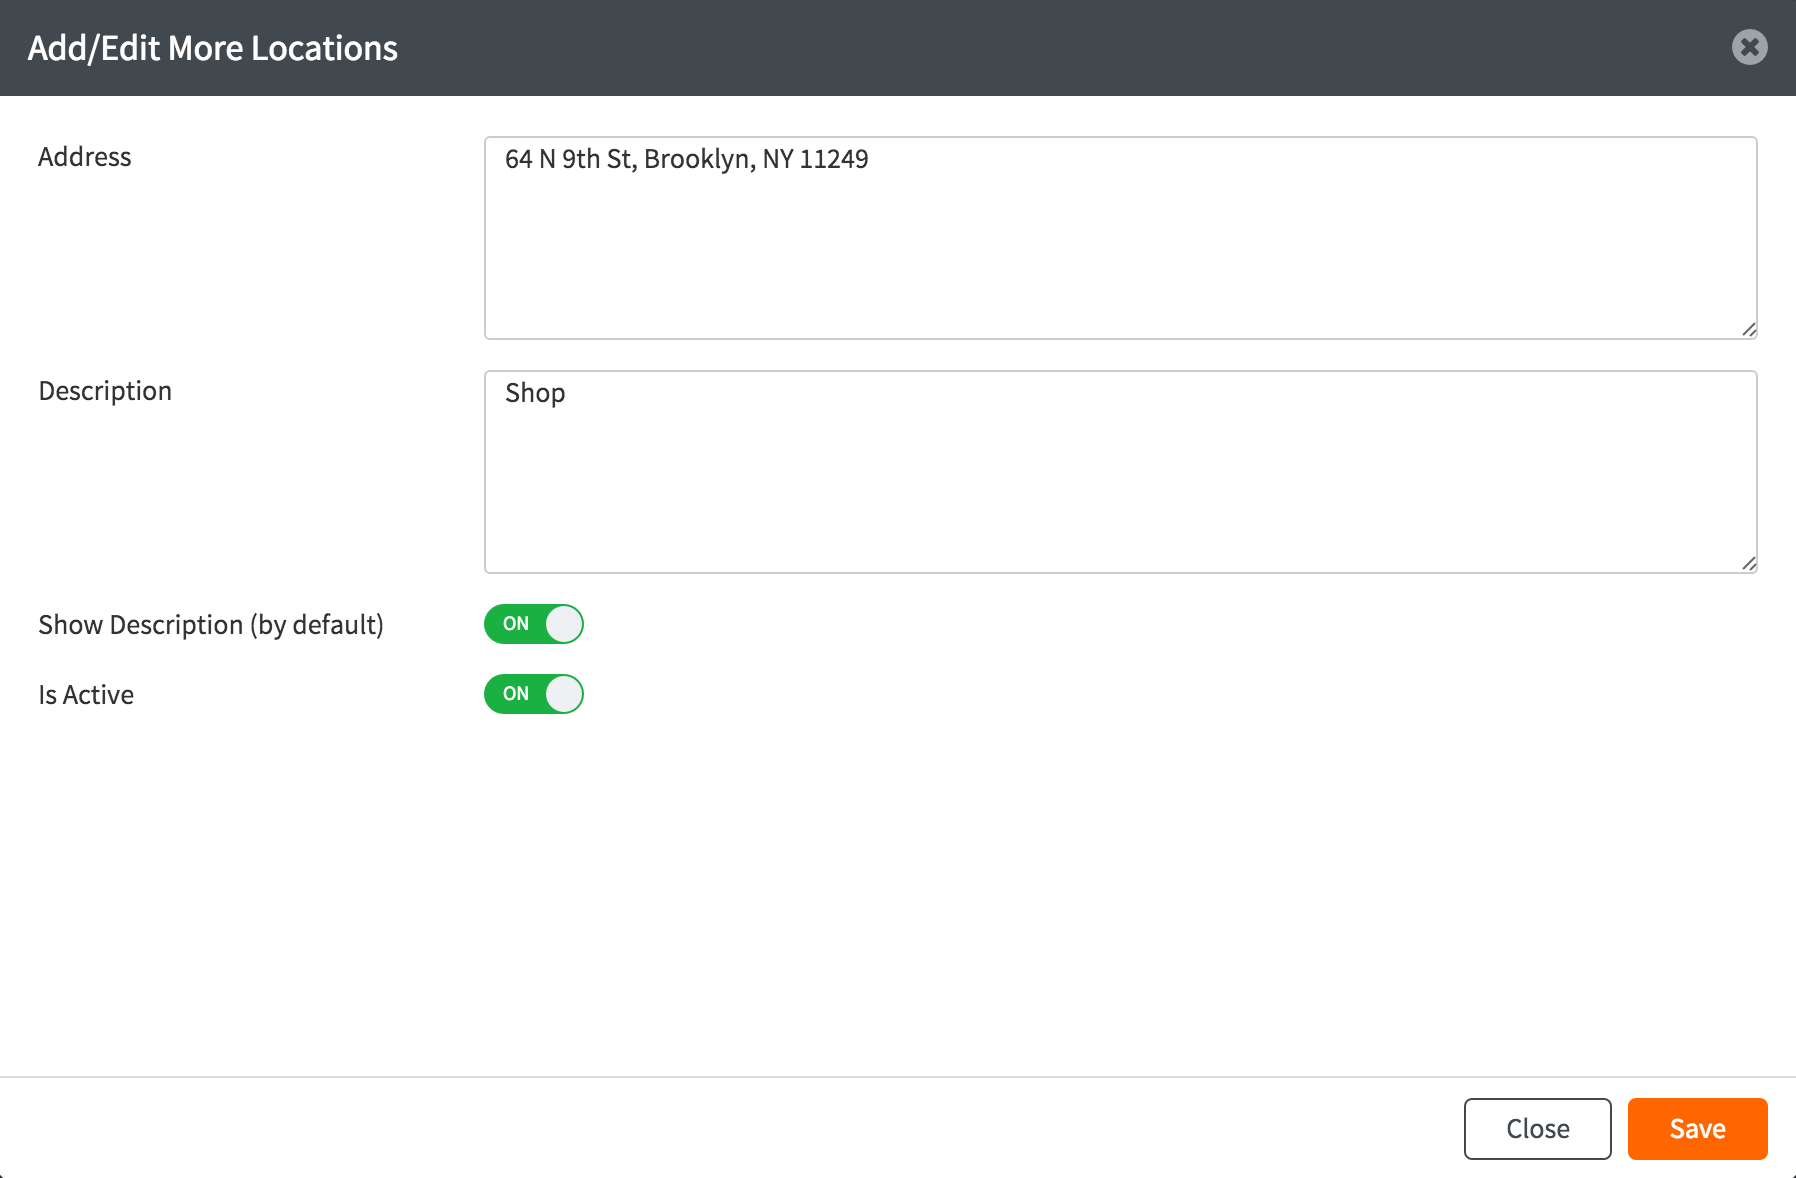The width and height of the screenshot is (1796, 1178).
Task: Click the Add/Edit More Locations title
Action: click(x=213, y=48)
